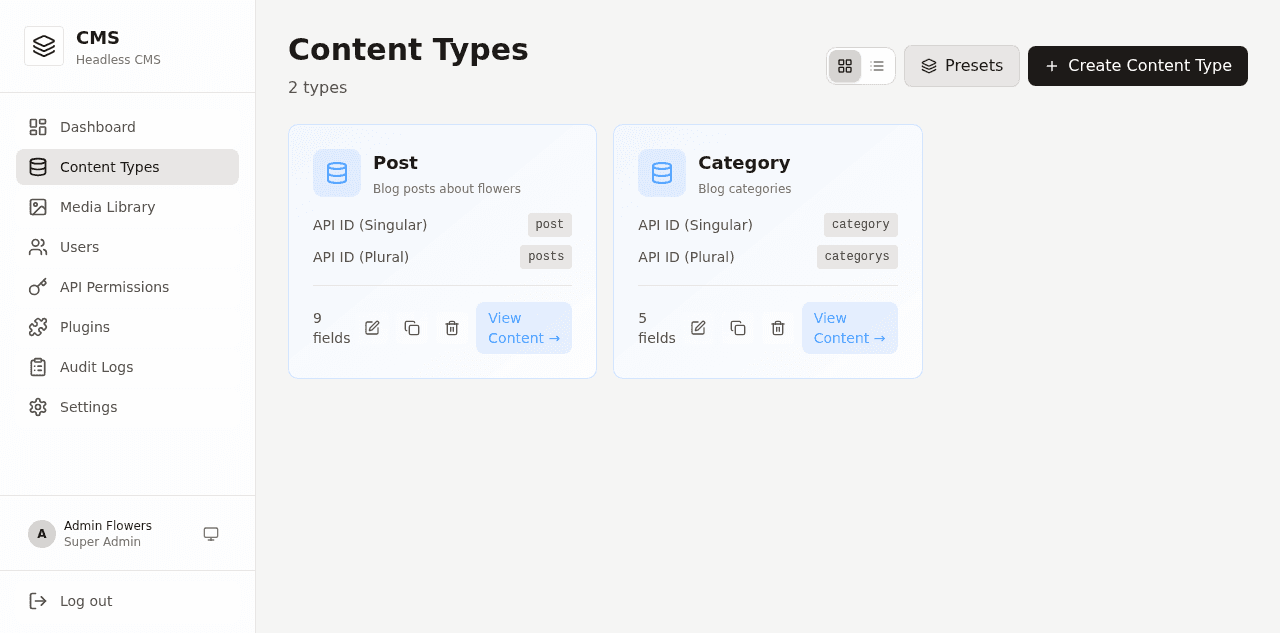Open the Presets button
1280x633 pixels.
pyautogui.click(x=962, y=66)
